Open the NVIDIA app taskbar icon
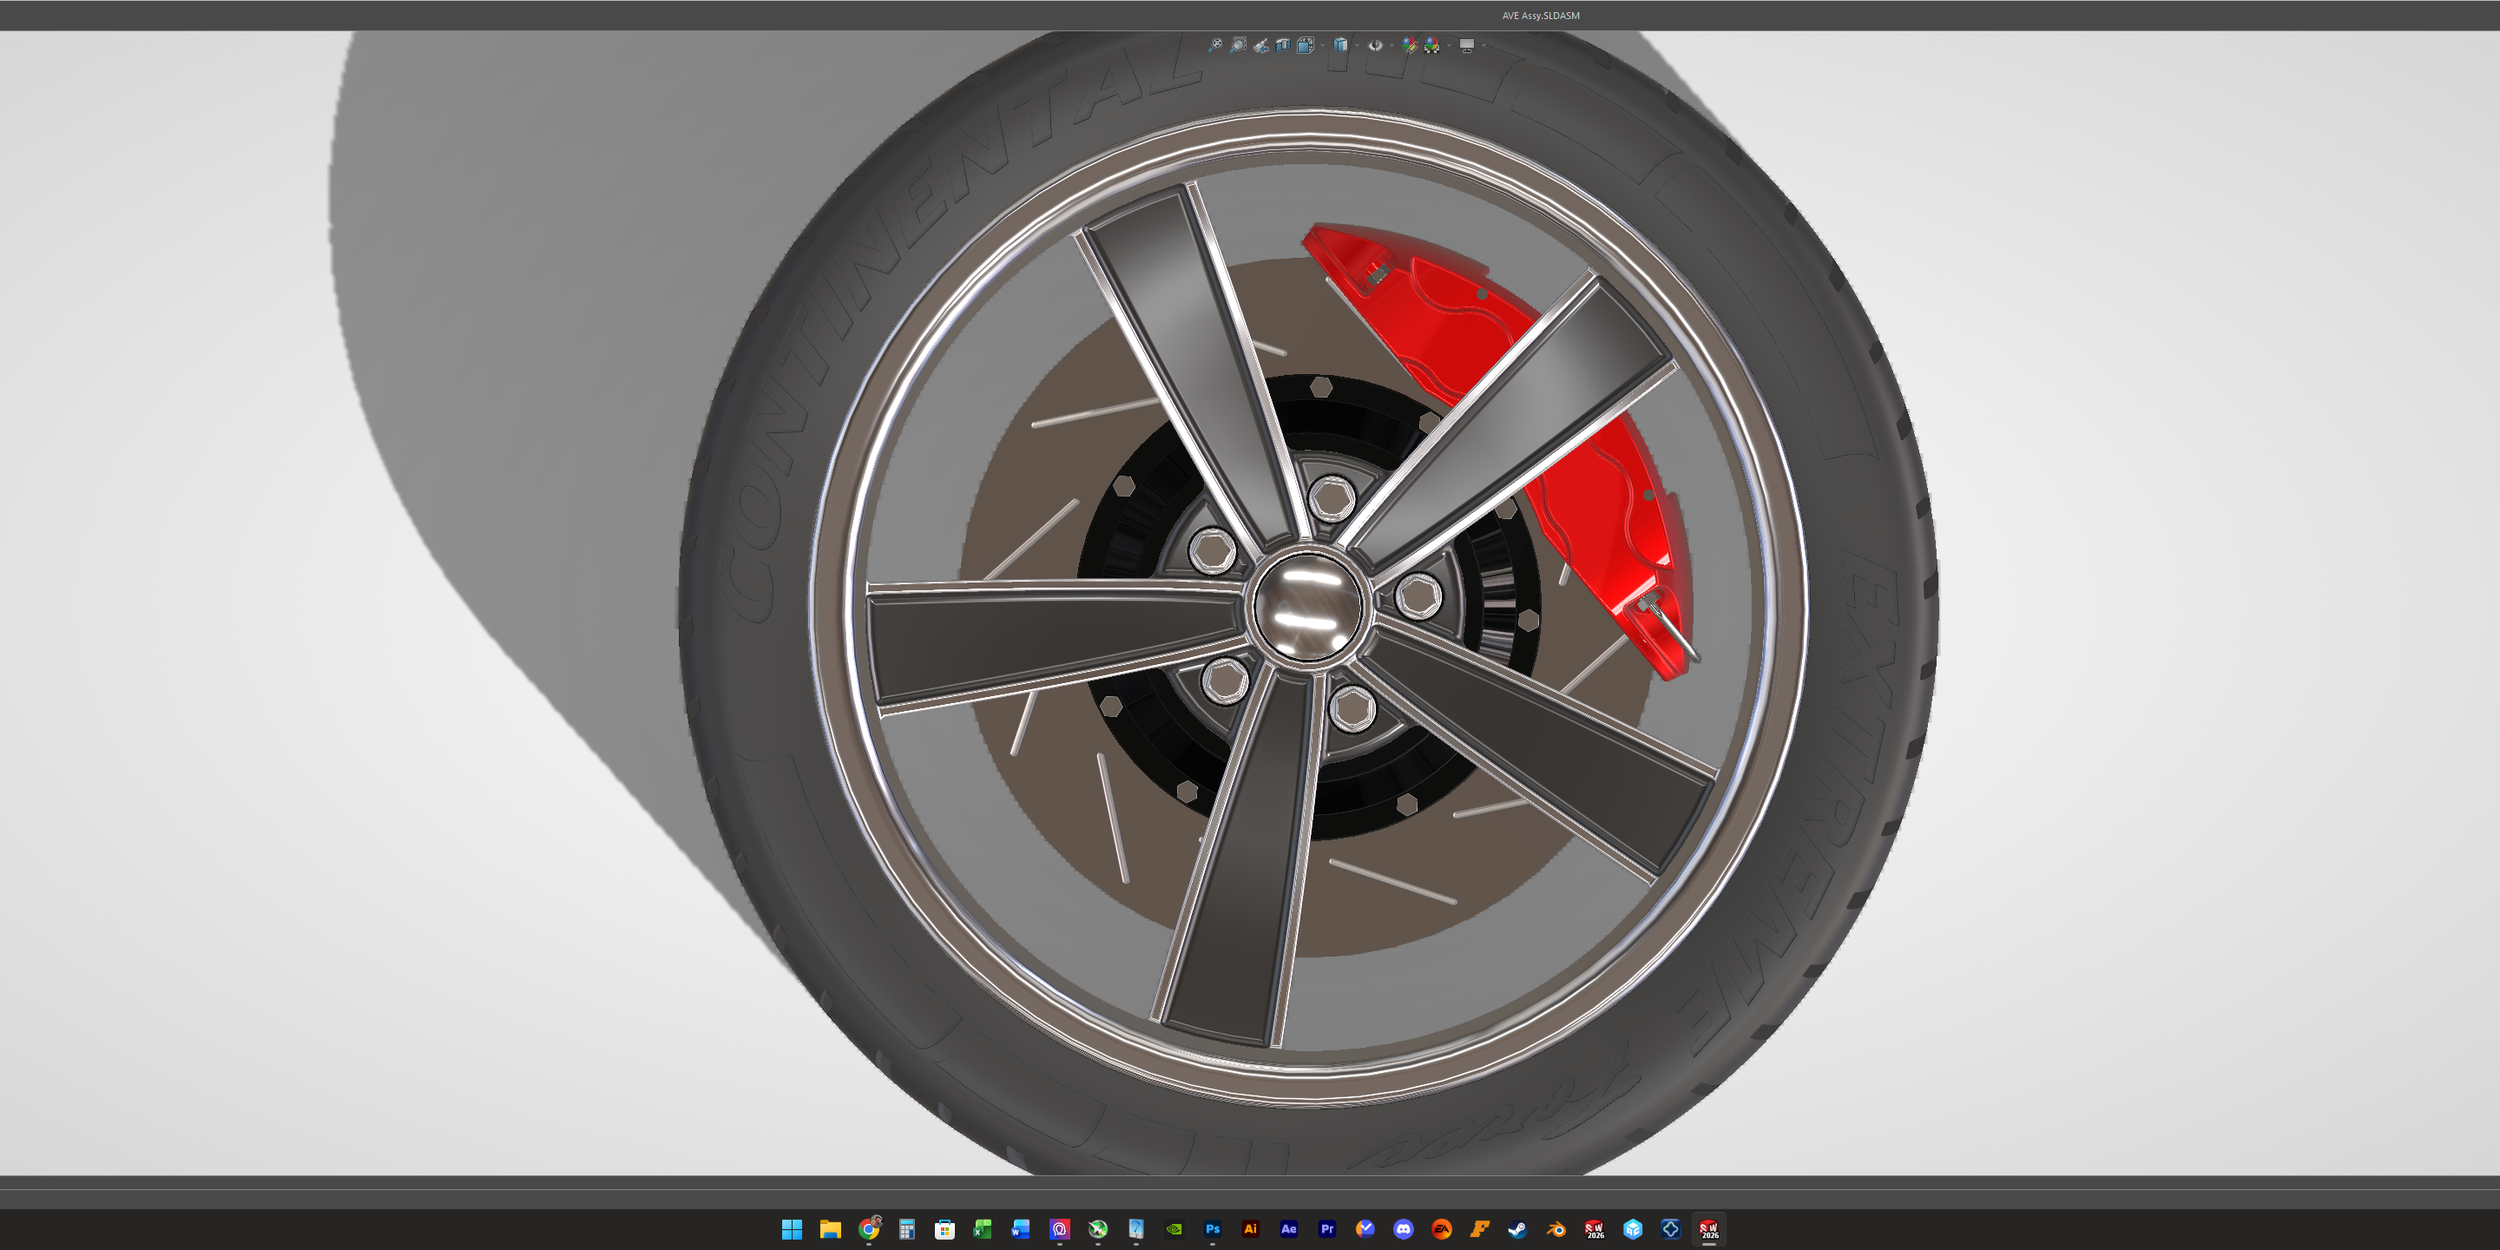The width and height of the screenshot is (2500, 1250). 1174,1230
